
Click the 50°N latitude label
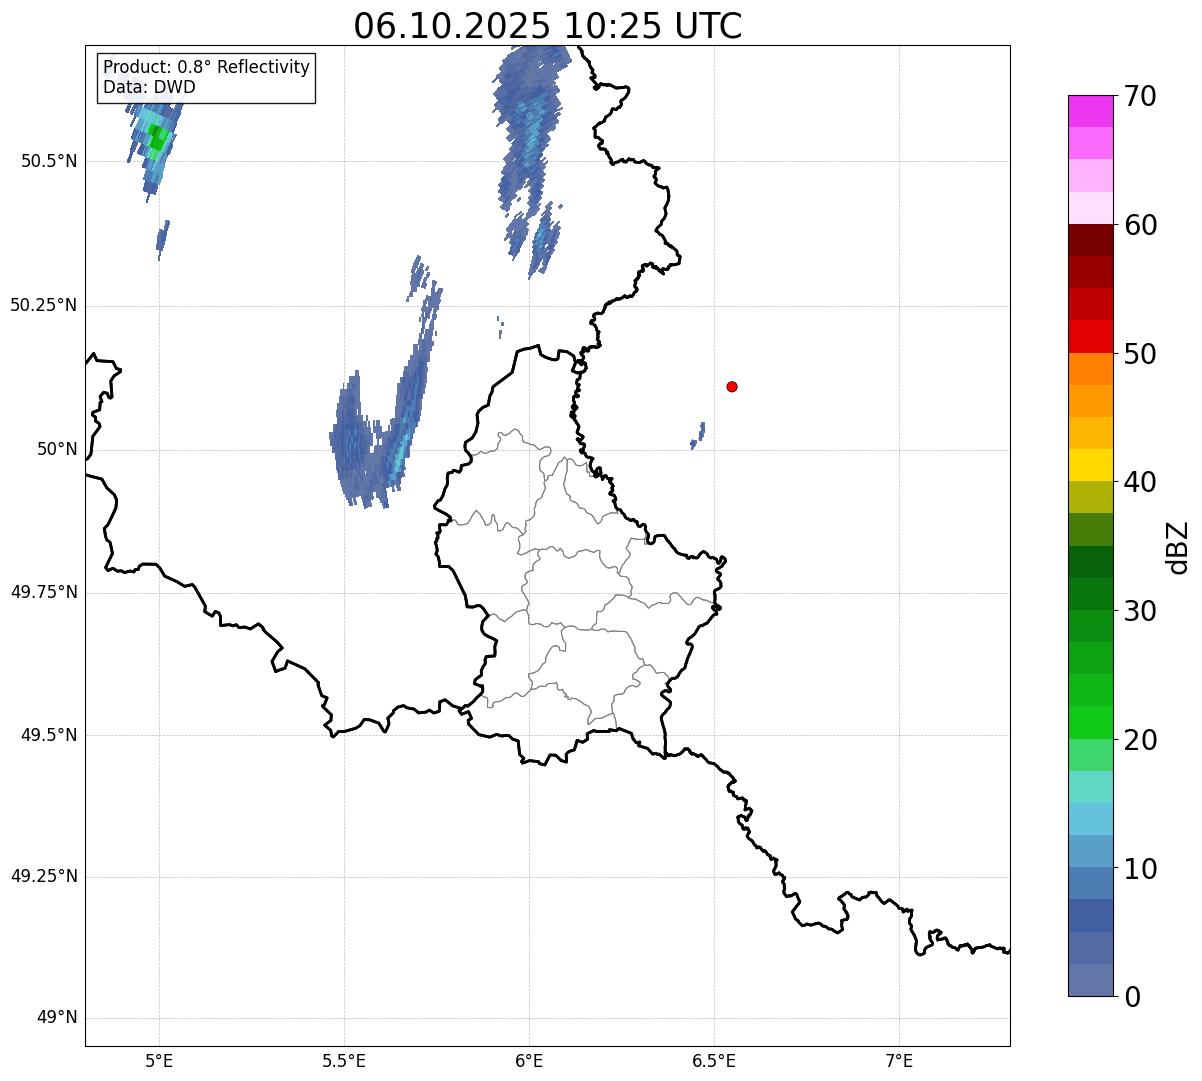[58, 449]
